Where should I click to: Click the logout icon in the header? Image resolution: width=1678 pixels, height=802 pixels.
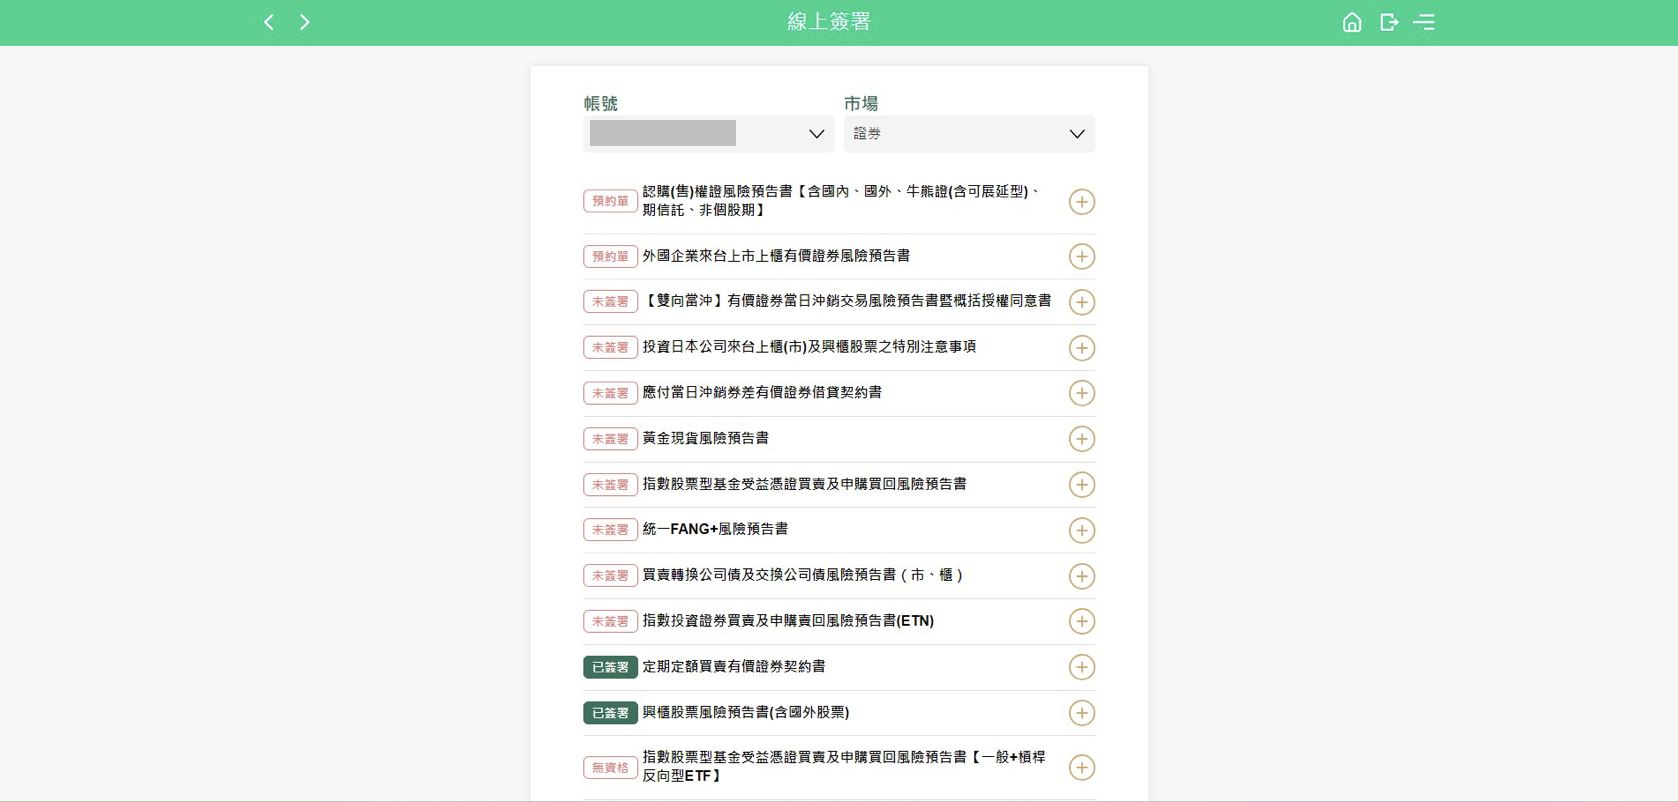tap(1388, 22)
